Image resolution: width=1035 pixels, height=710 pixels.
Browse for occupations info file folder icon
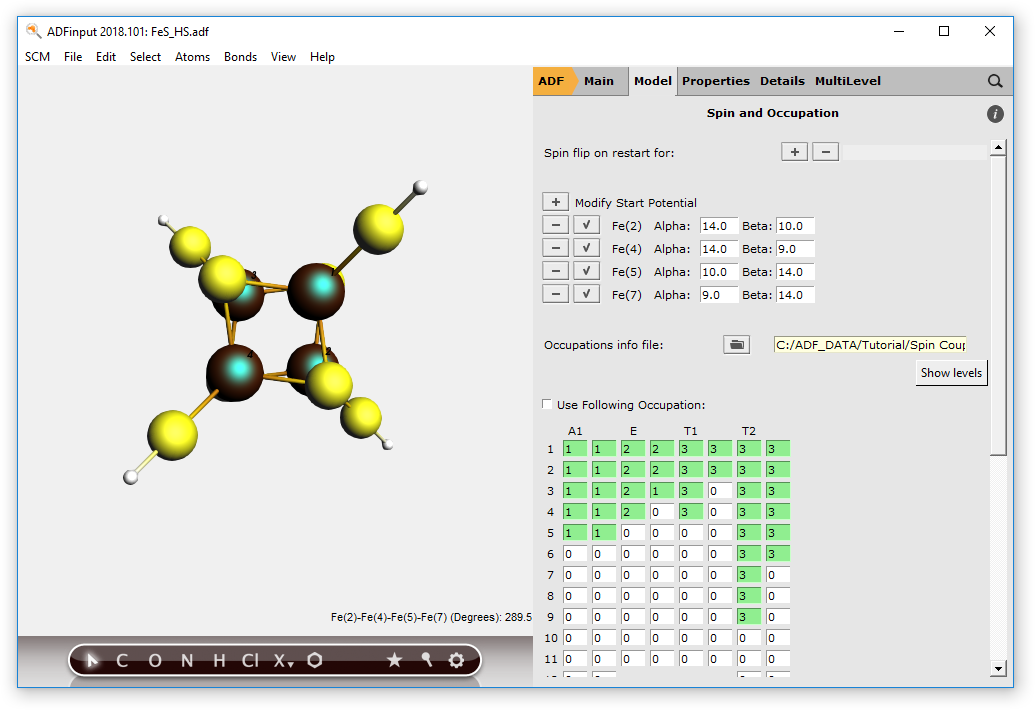coord(737,344)
